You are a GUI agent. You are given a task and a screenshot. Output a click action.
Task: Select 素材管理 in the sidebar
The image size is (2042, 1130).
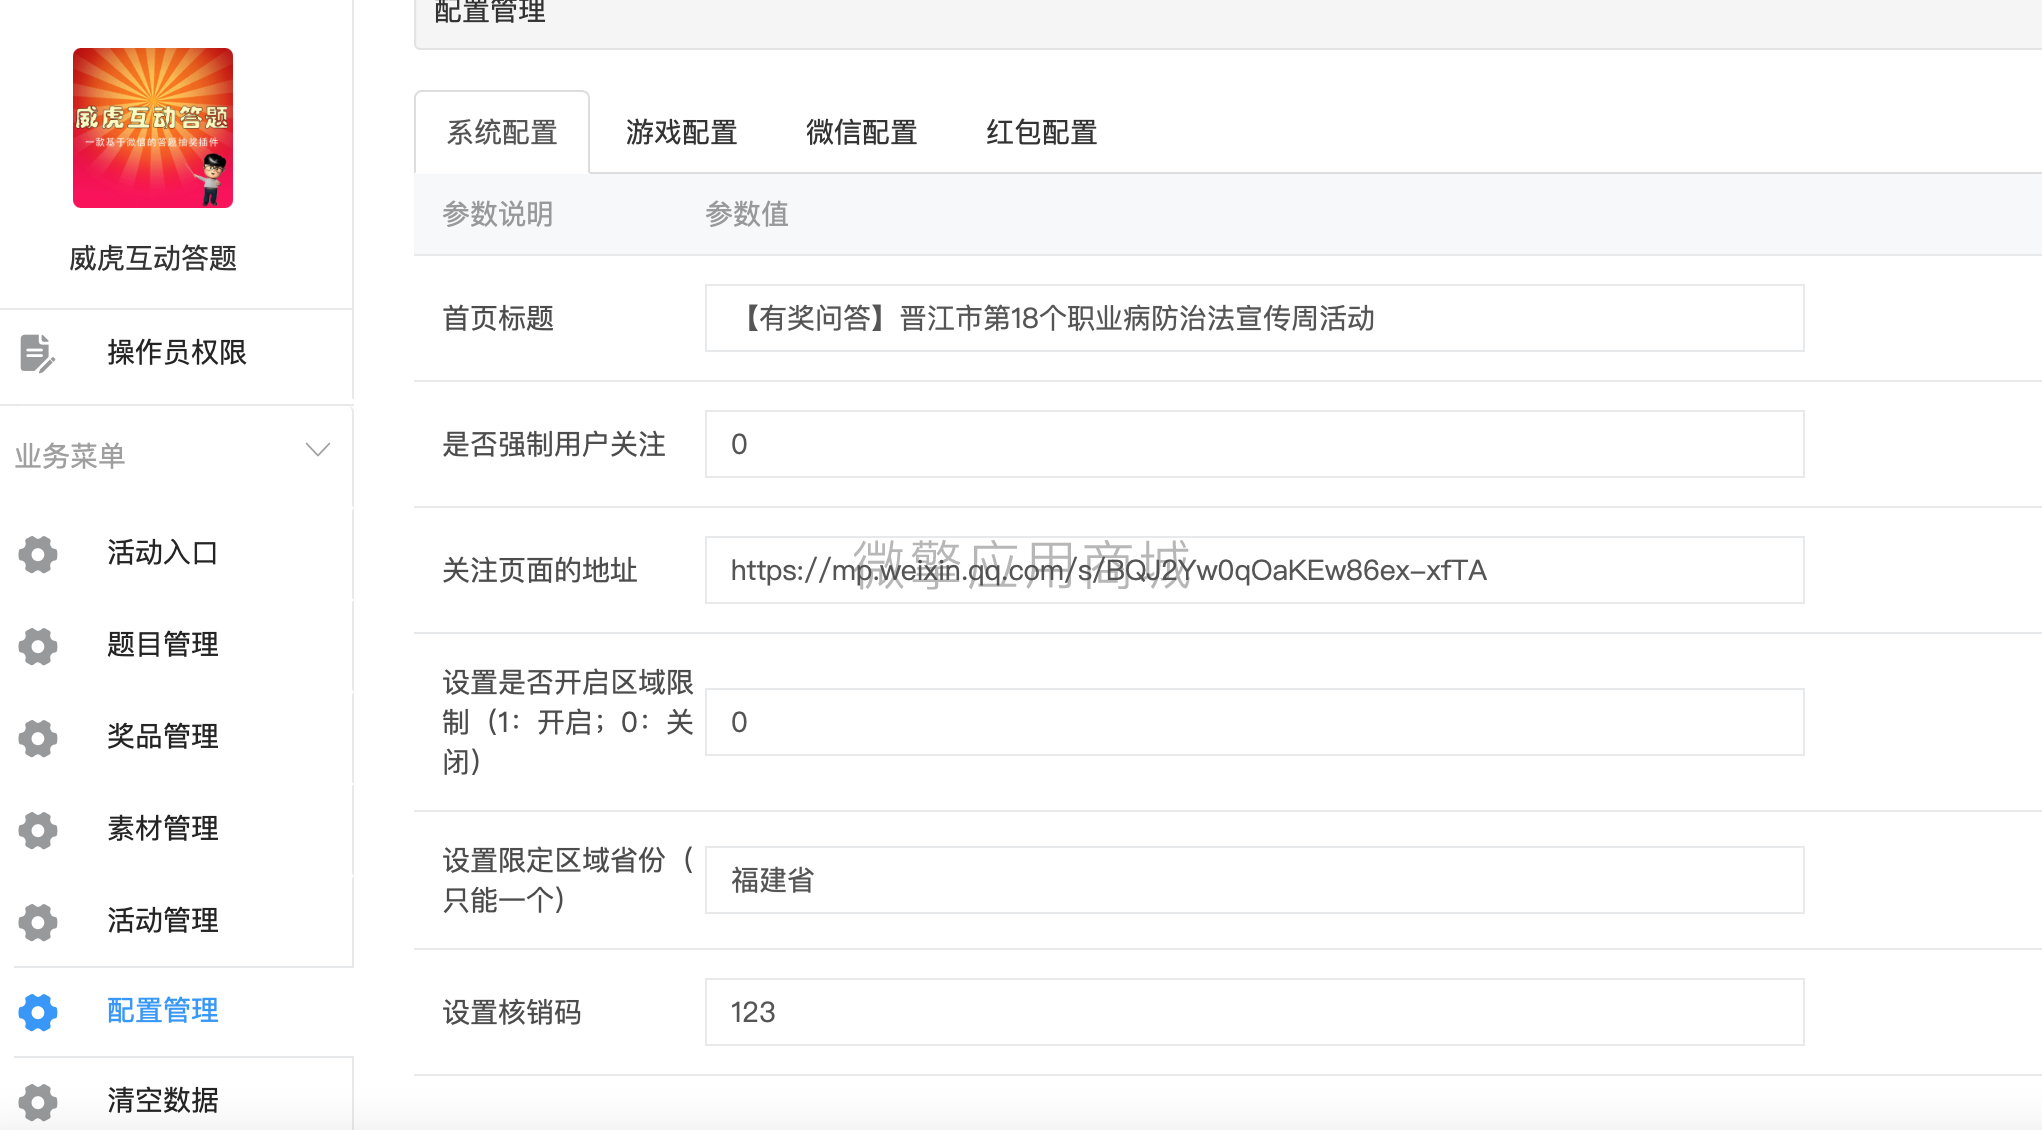163,829
